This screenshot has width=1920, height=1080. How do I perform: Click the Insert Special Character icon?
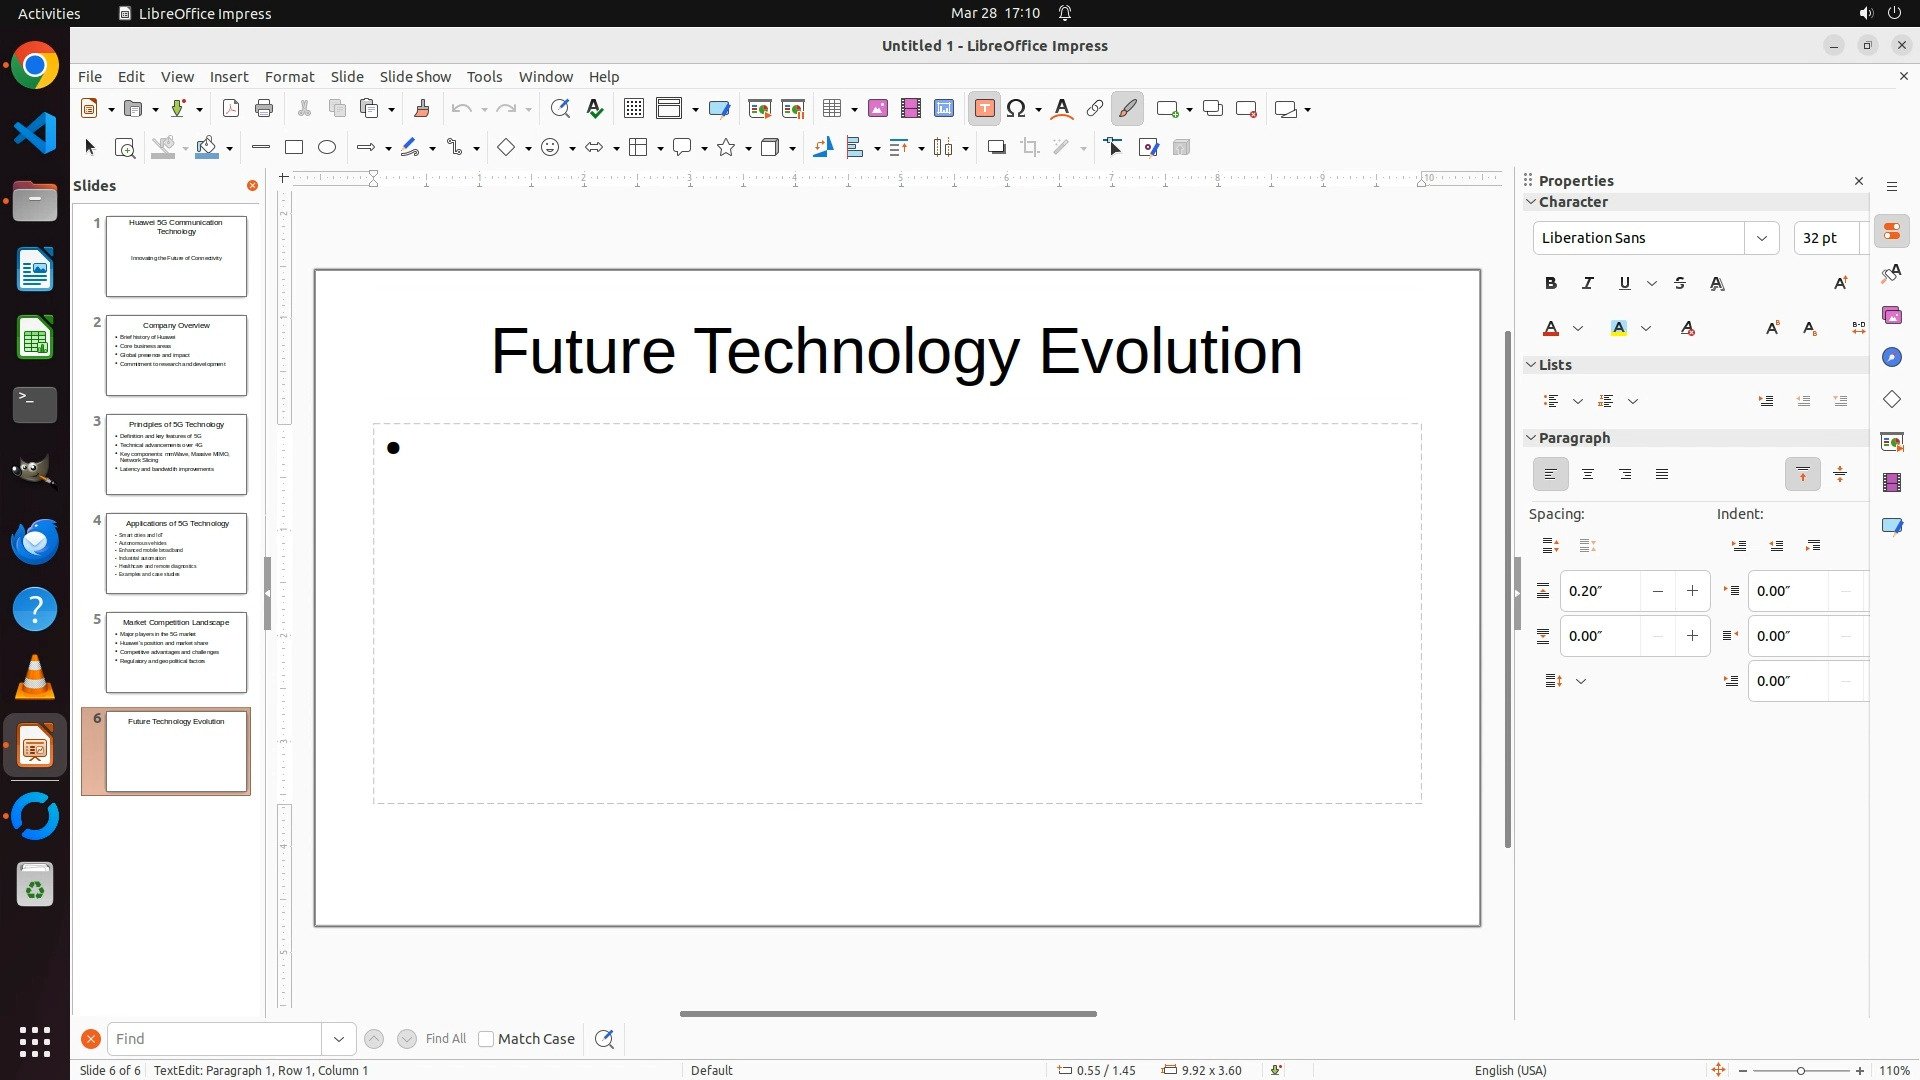[1017, 109]
